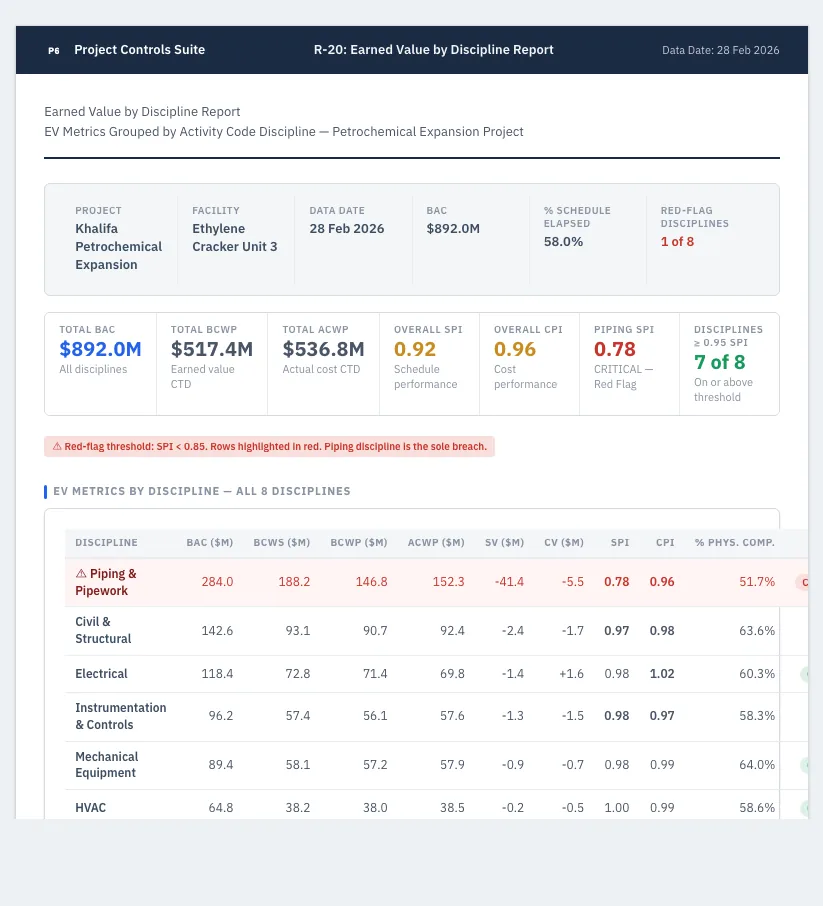Select the Mechanical Equipment row

click(436, 765)
